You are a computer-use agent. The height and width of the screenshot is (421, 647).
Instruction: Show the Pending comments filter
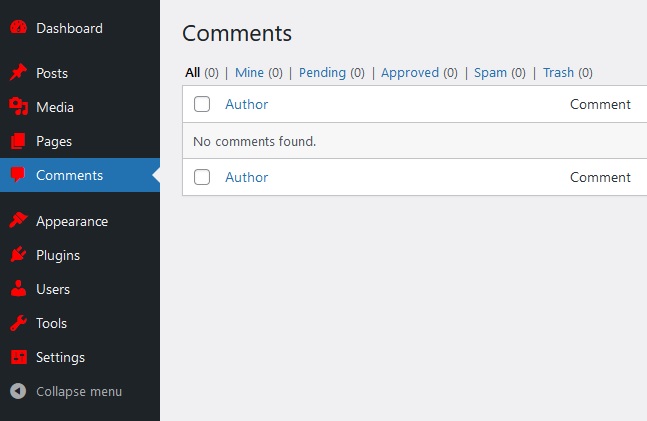(321, 72)
